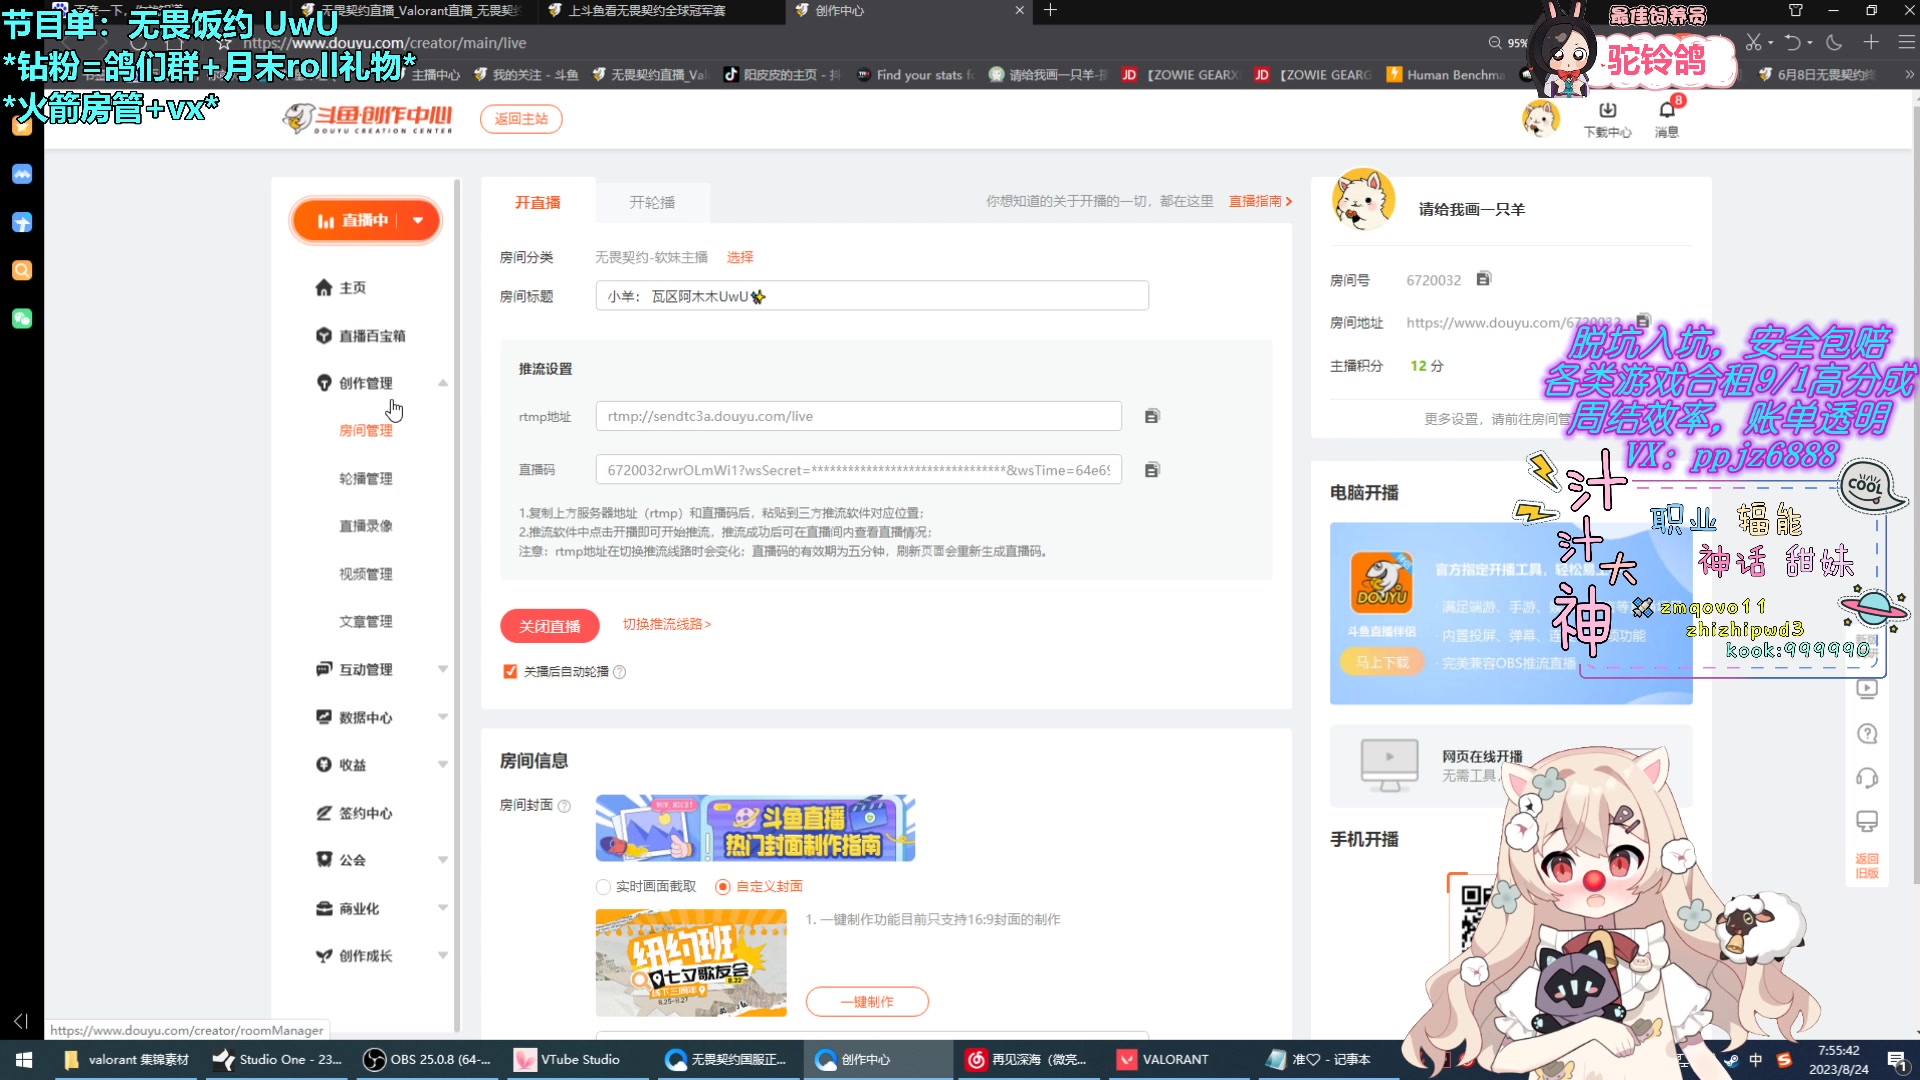Open OBS 25.0.8 from the taskbar

(428, 1060)
